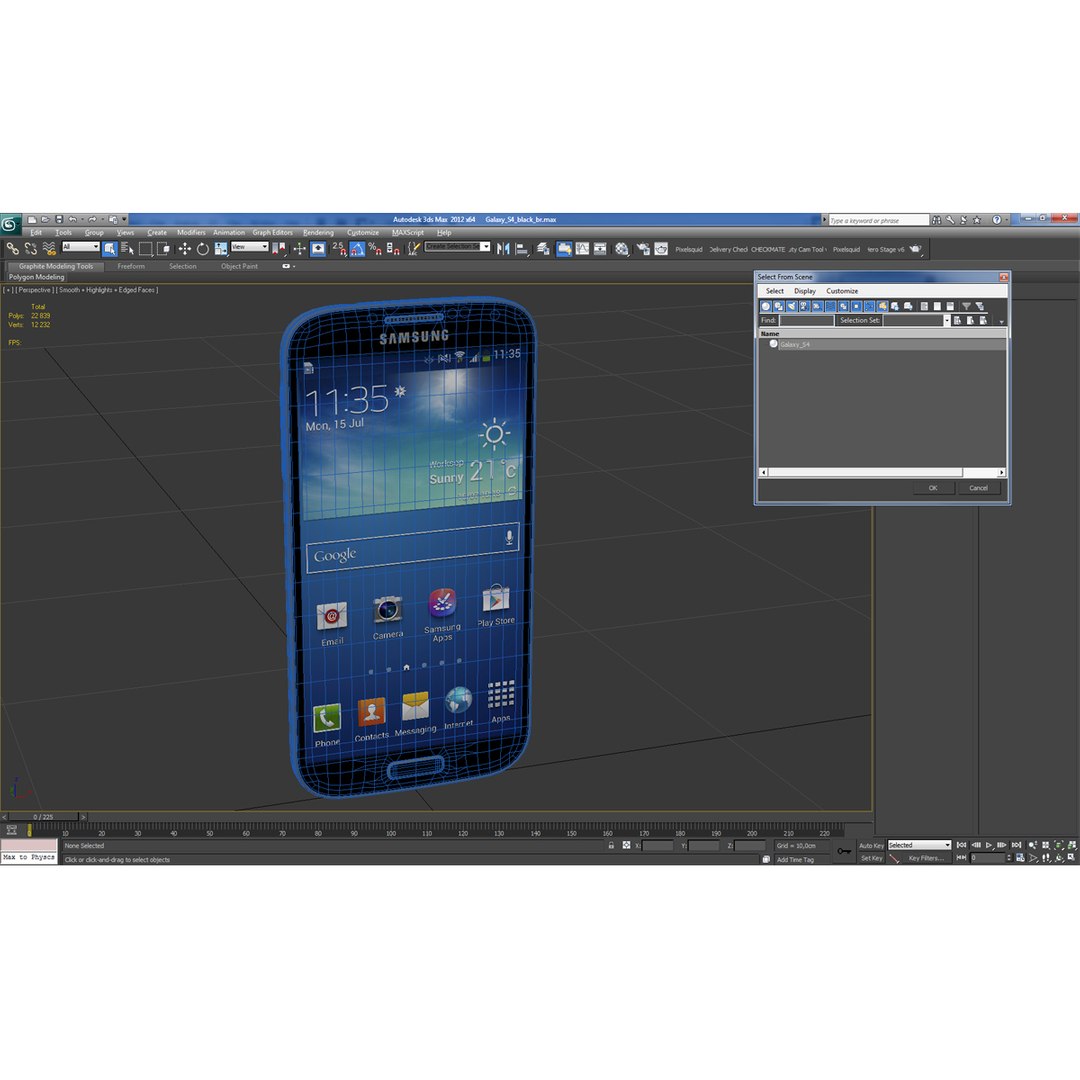Open the Modifiers menu
This screenshot has height=1080, width=1080.
[x=191, y=233]
